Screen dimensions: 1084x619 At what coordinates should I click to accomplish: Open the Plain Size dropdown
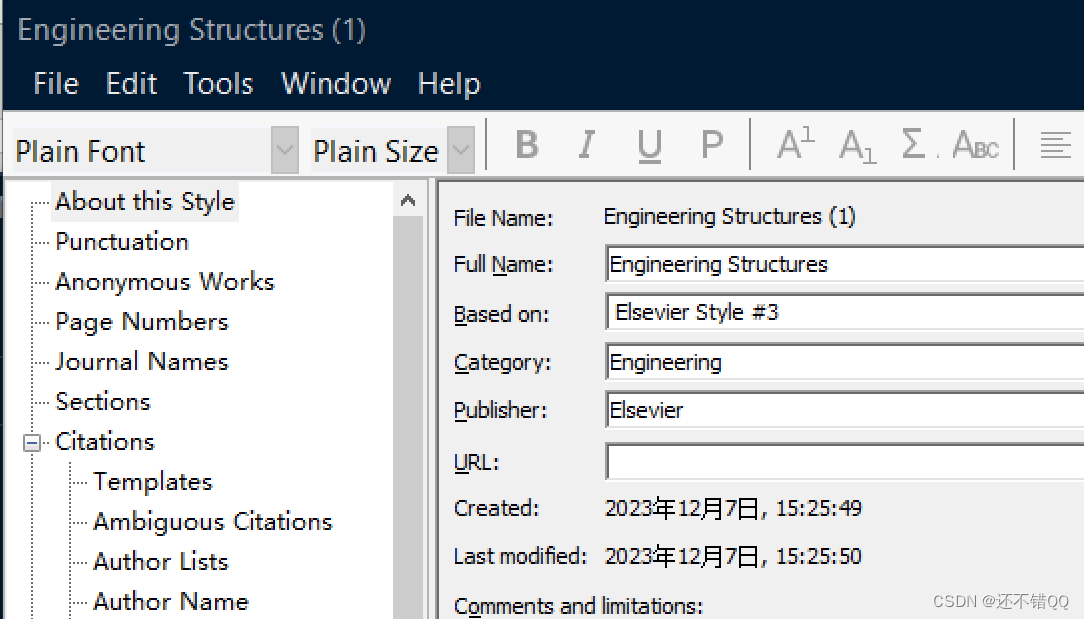coord(460,149)
